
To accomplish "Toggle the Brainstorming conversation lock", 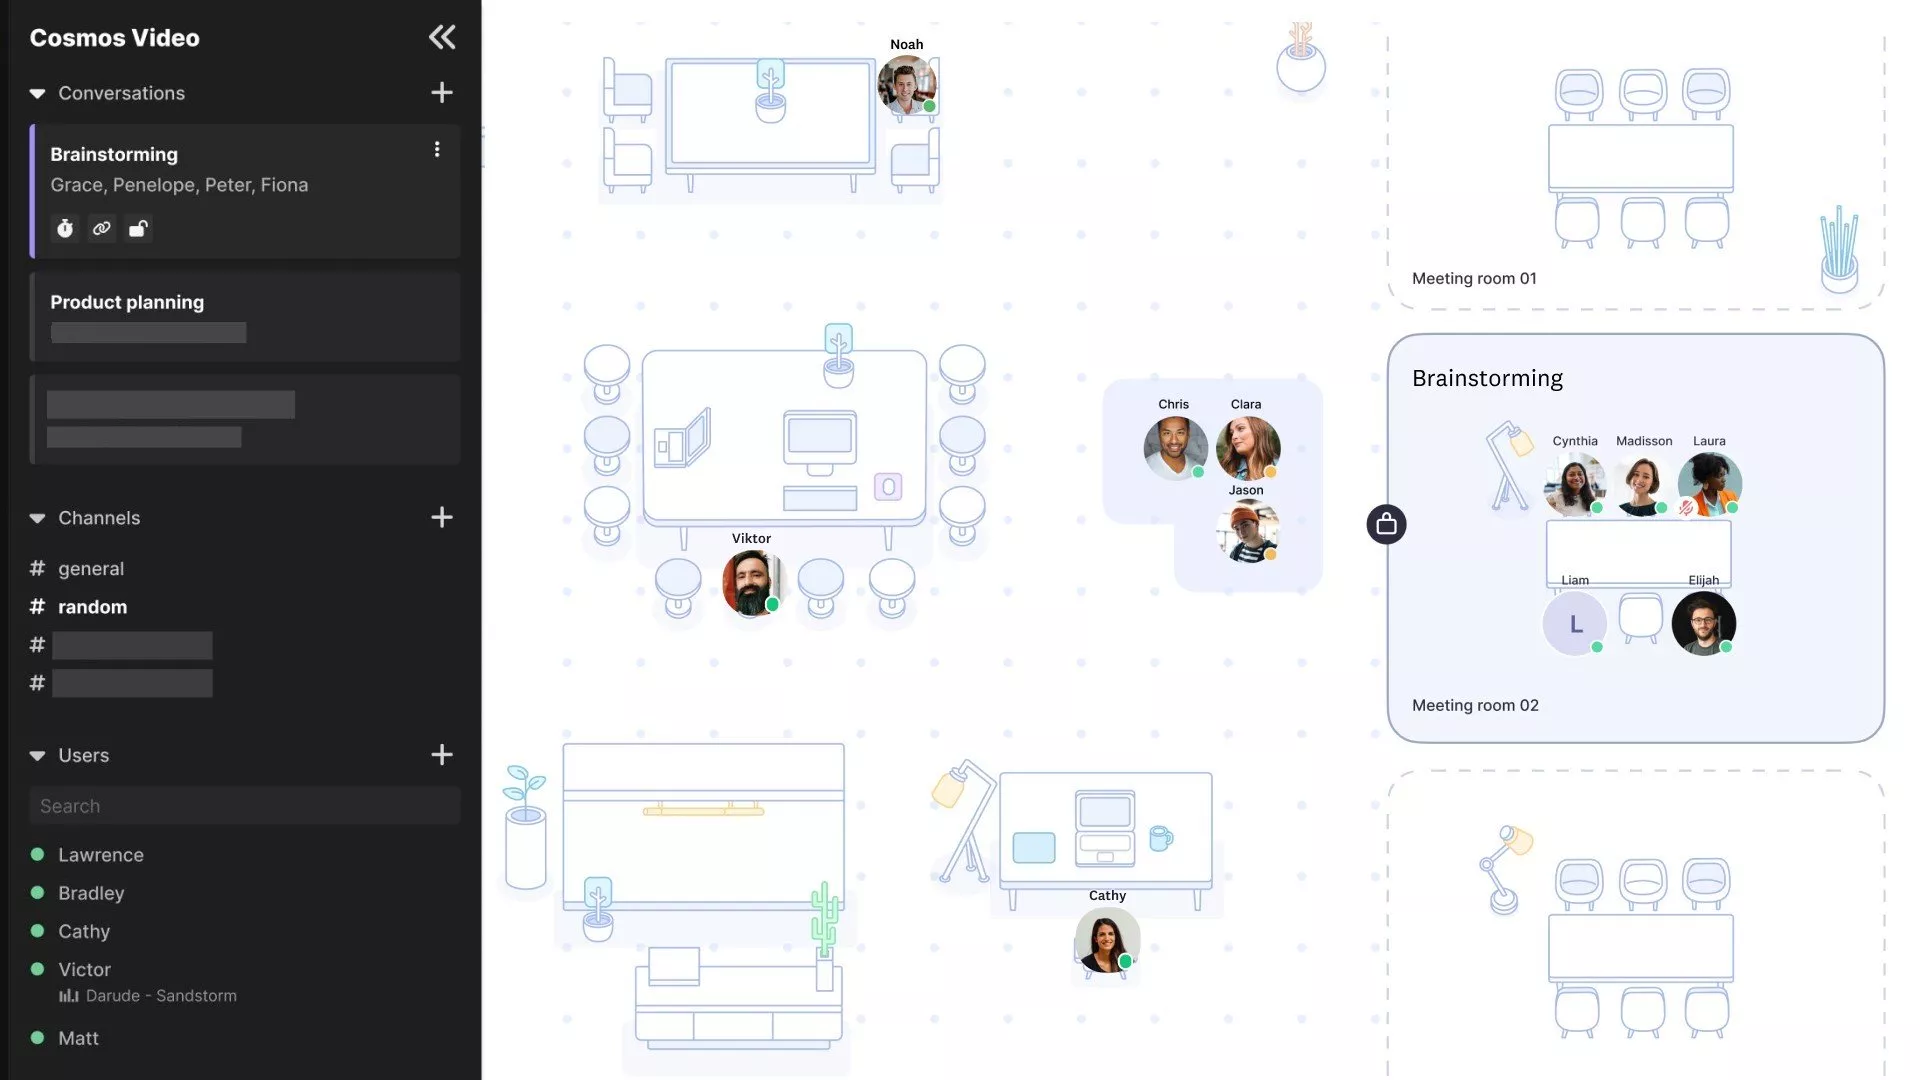I will click(x=138, y=229).
